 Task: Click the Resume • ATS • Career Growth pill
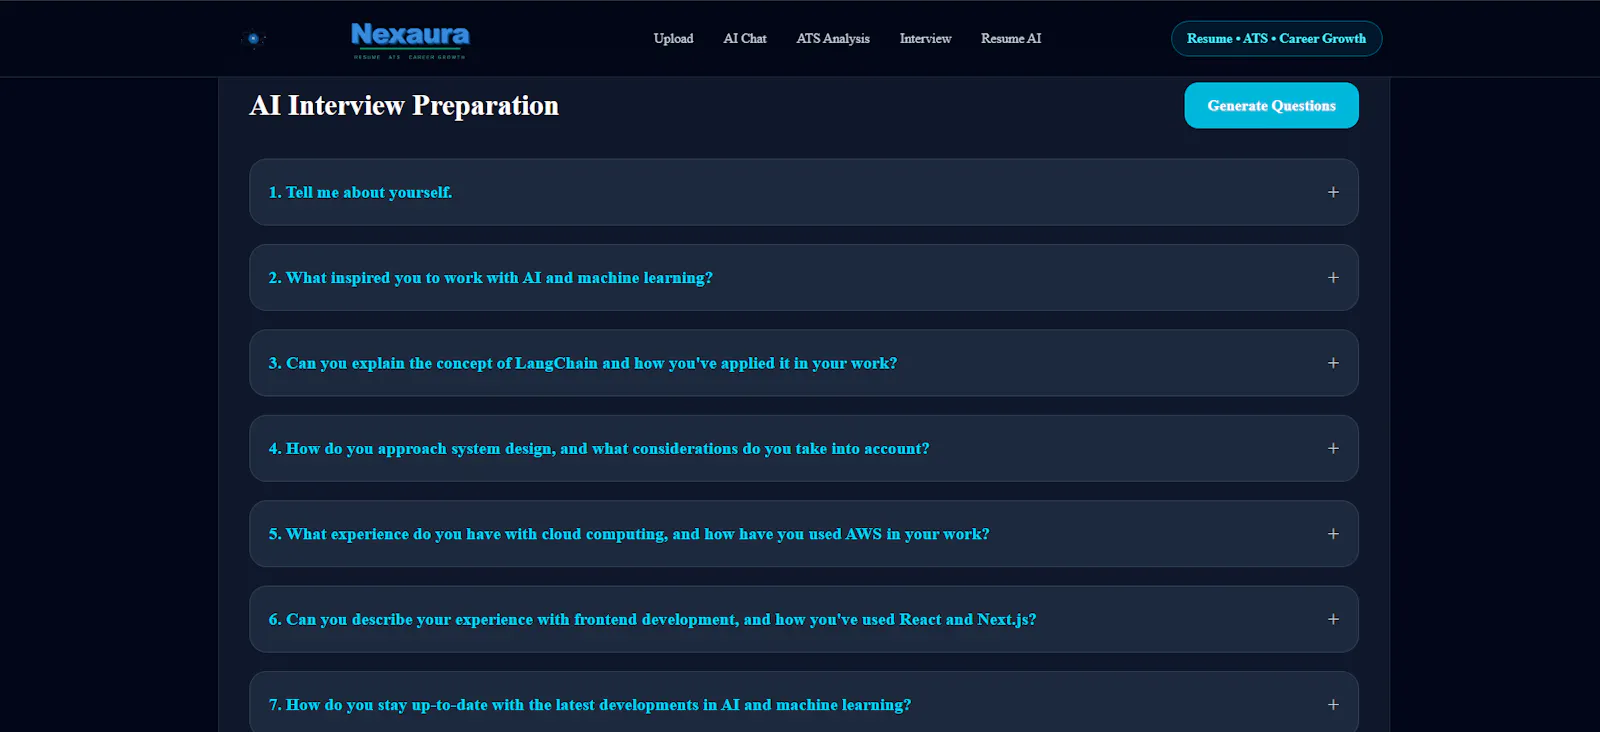[x=1276, y=39]
